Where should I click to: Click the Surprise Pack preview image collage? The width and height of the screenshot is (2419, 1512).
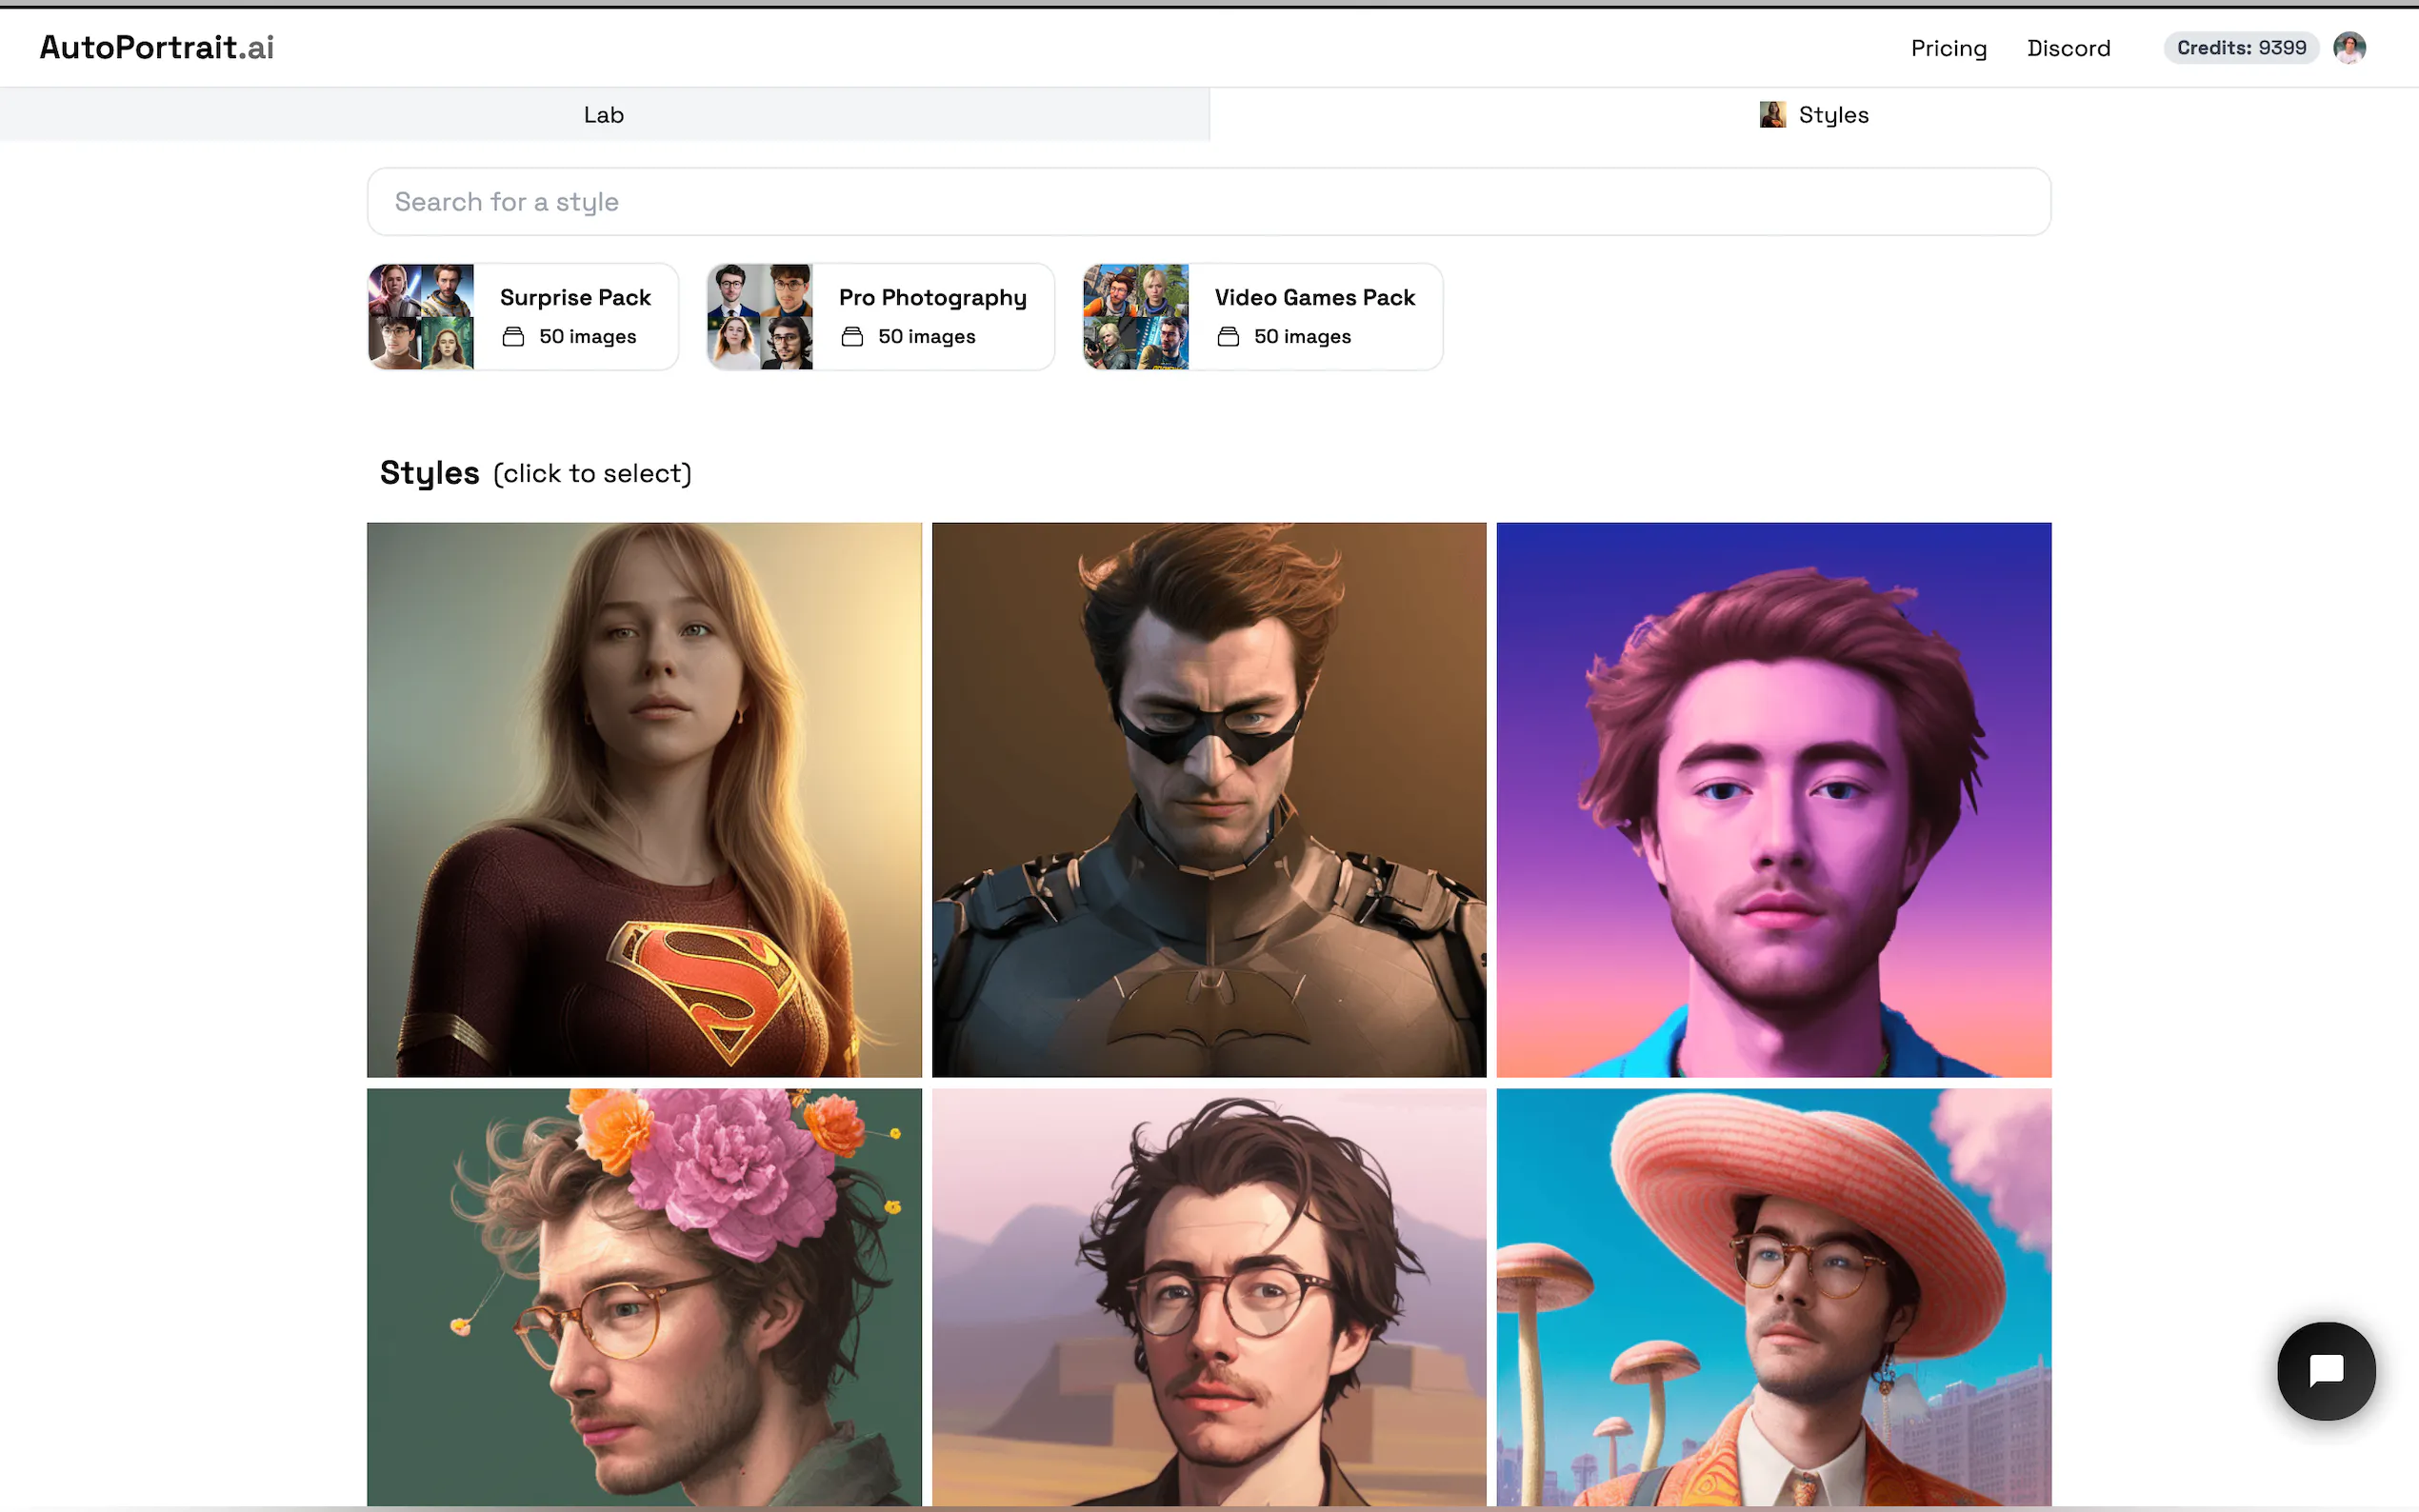(420, 316)
